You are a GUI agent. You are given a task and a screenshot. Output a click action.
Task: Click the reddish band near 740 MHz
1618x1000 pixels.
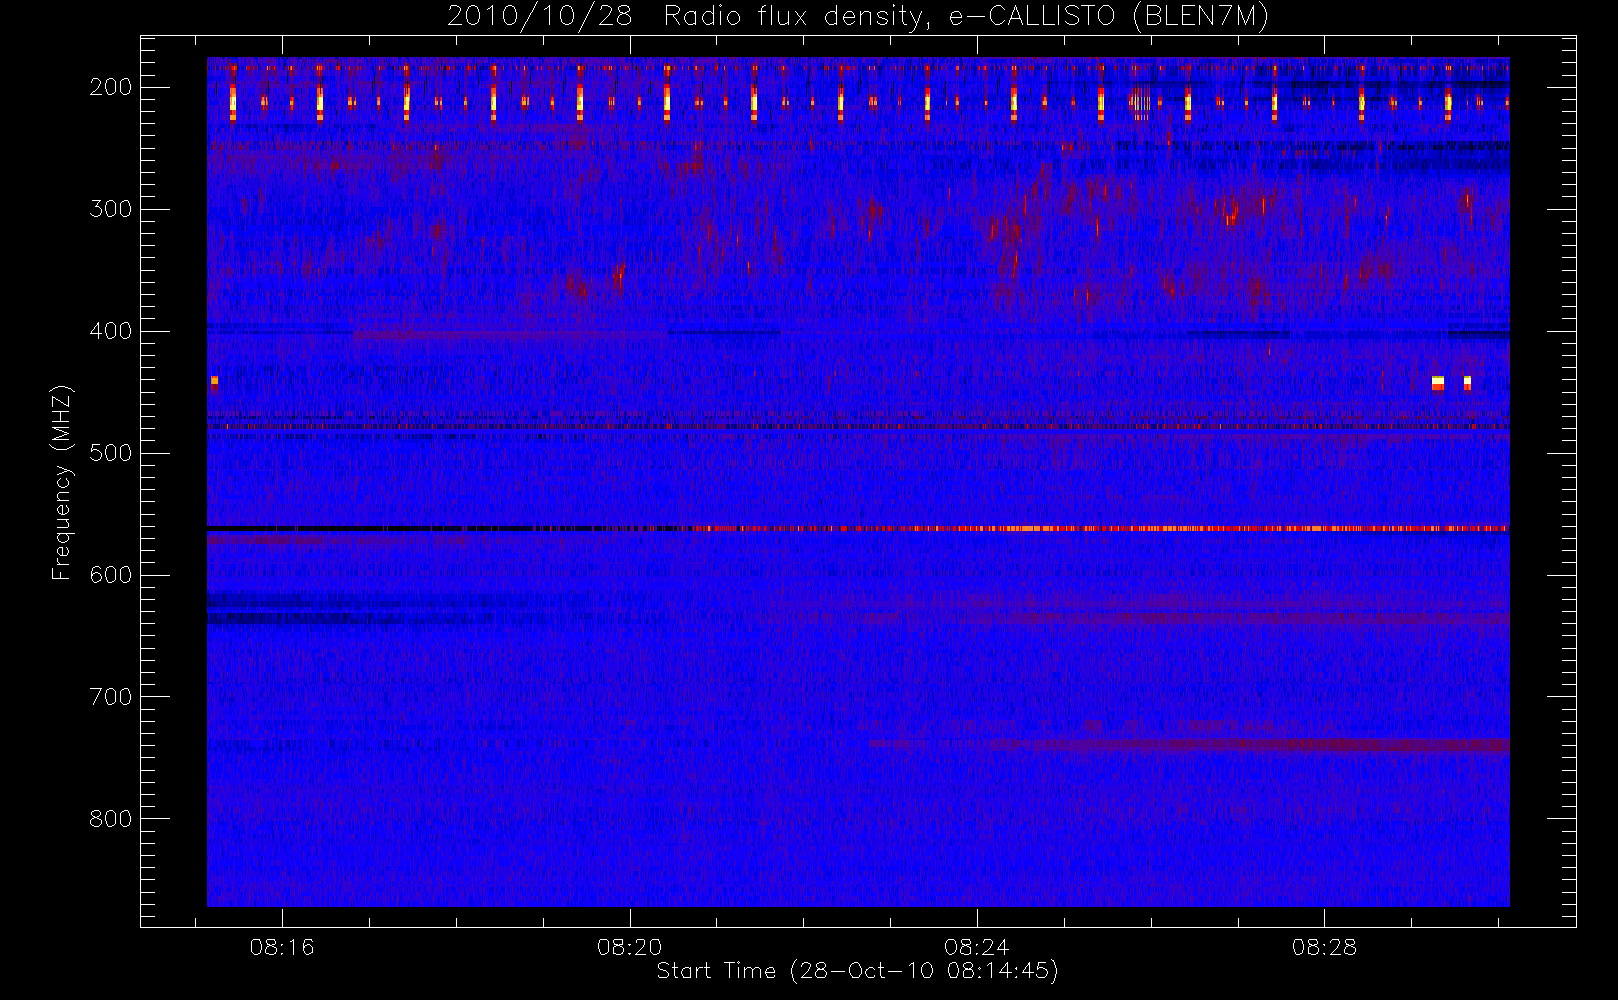pos(1190,744)
